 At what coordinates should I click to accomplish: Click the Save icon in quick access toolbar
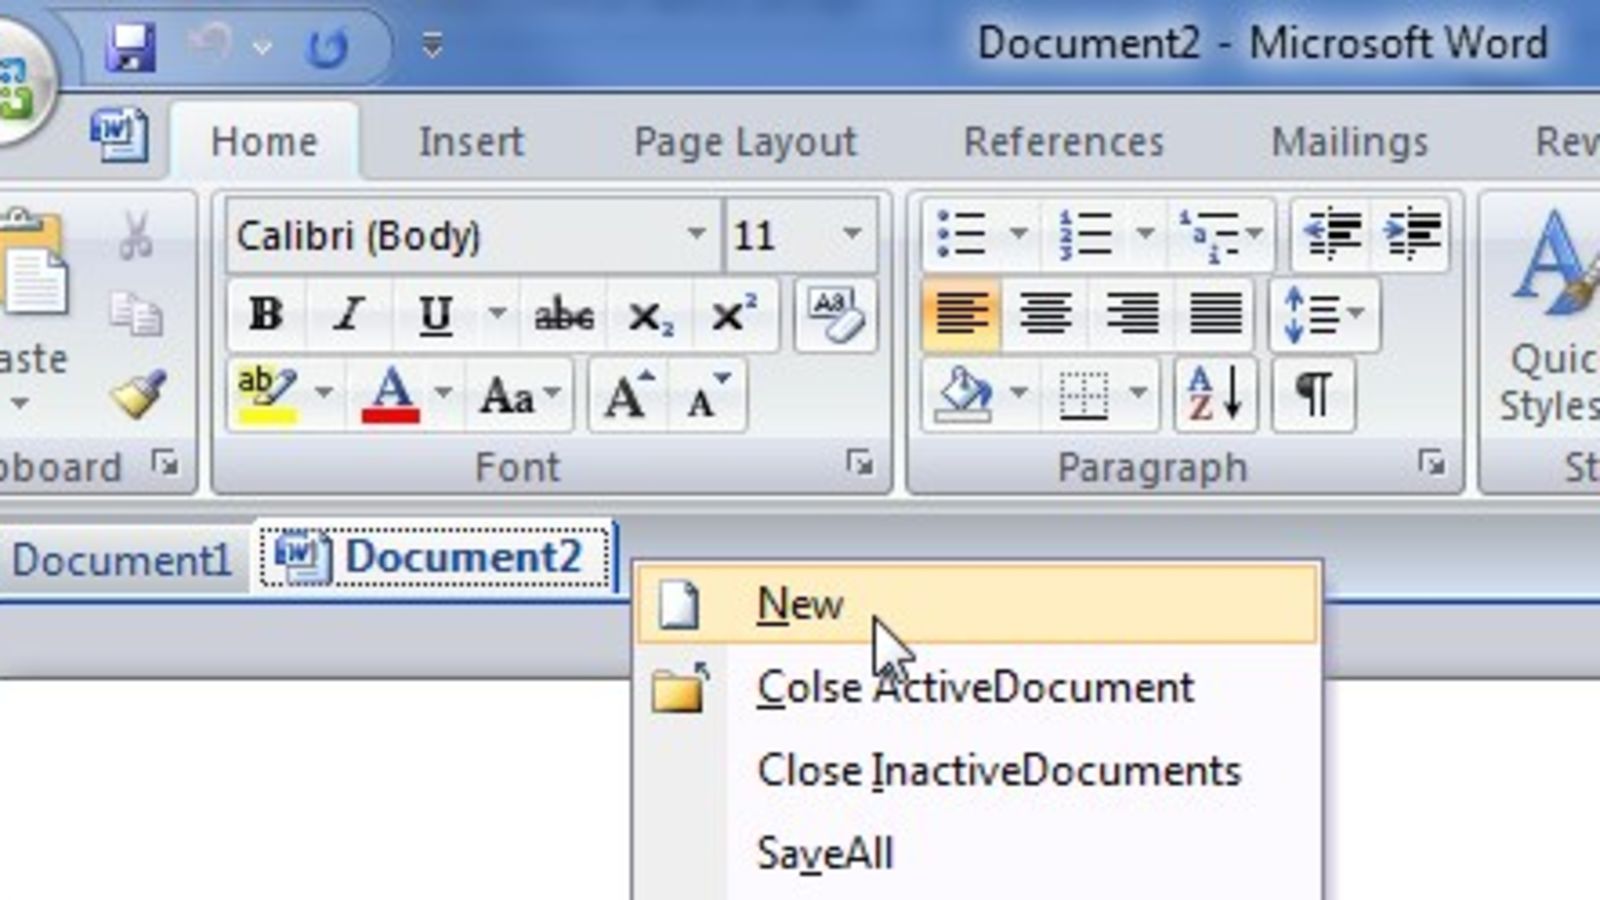pos(131,46)
